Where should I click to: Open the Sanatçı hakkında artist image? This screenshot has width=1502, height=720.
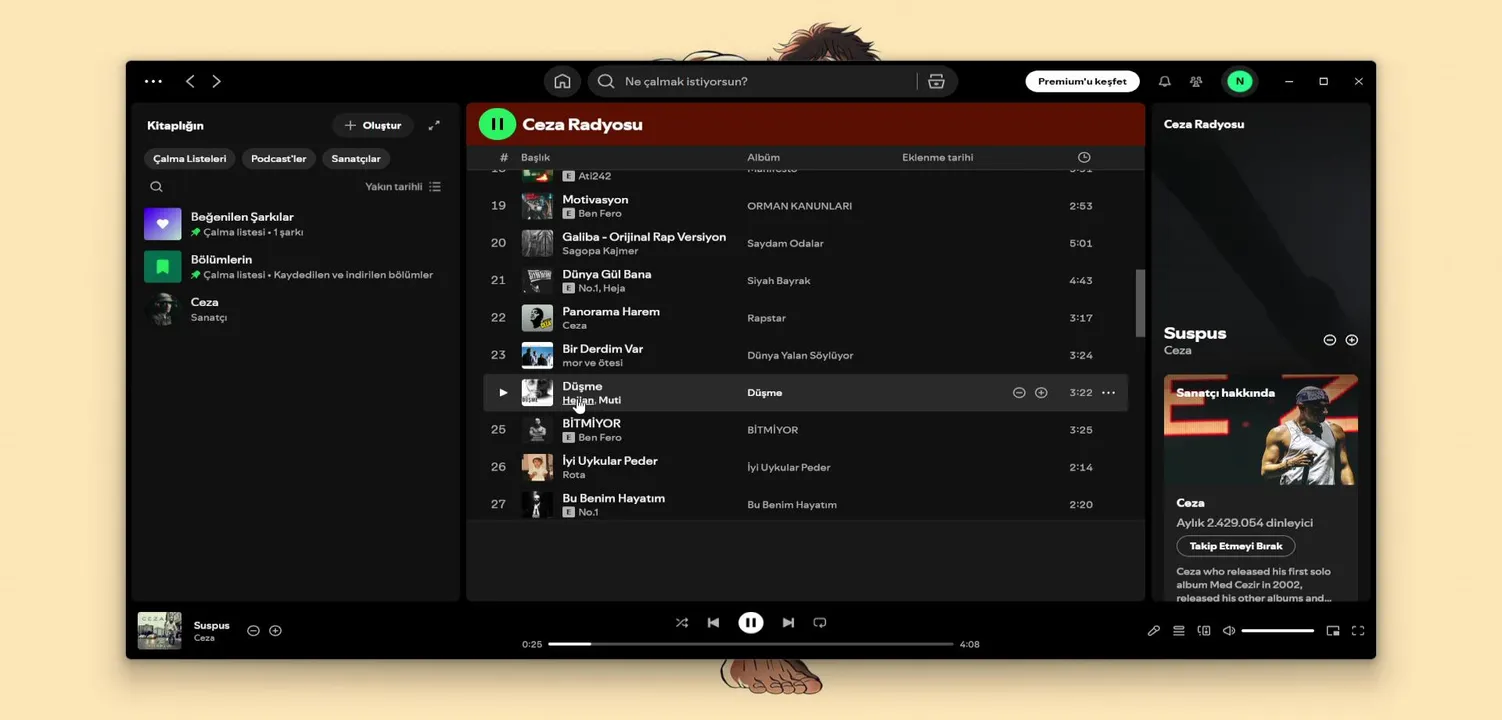[x=1261, y=430]
